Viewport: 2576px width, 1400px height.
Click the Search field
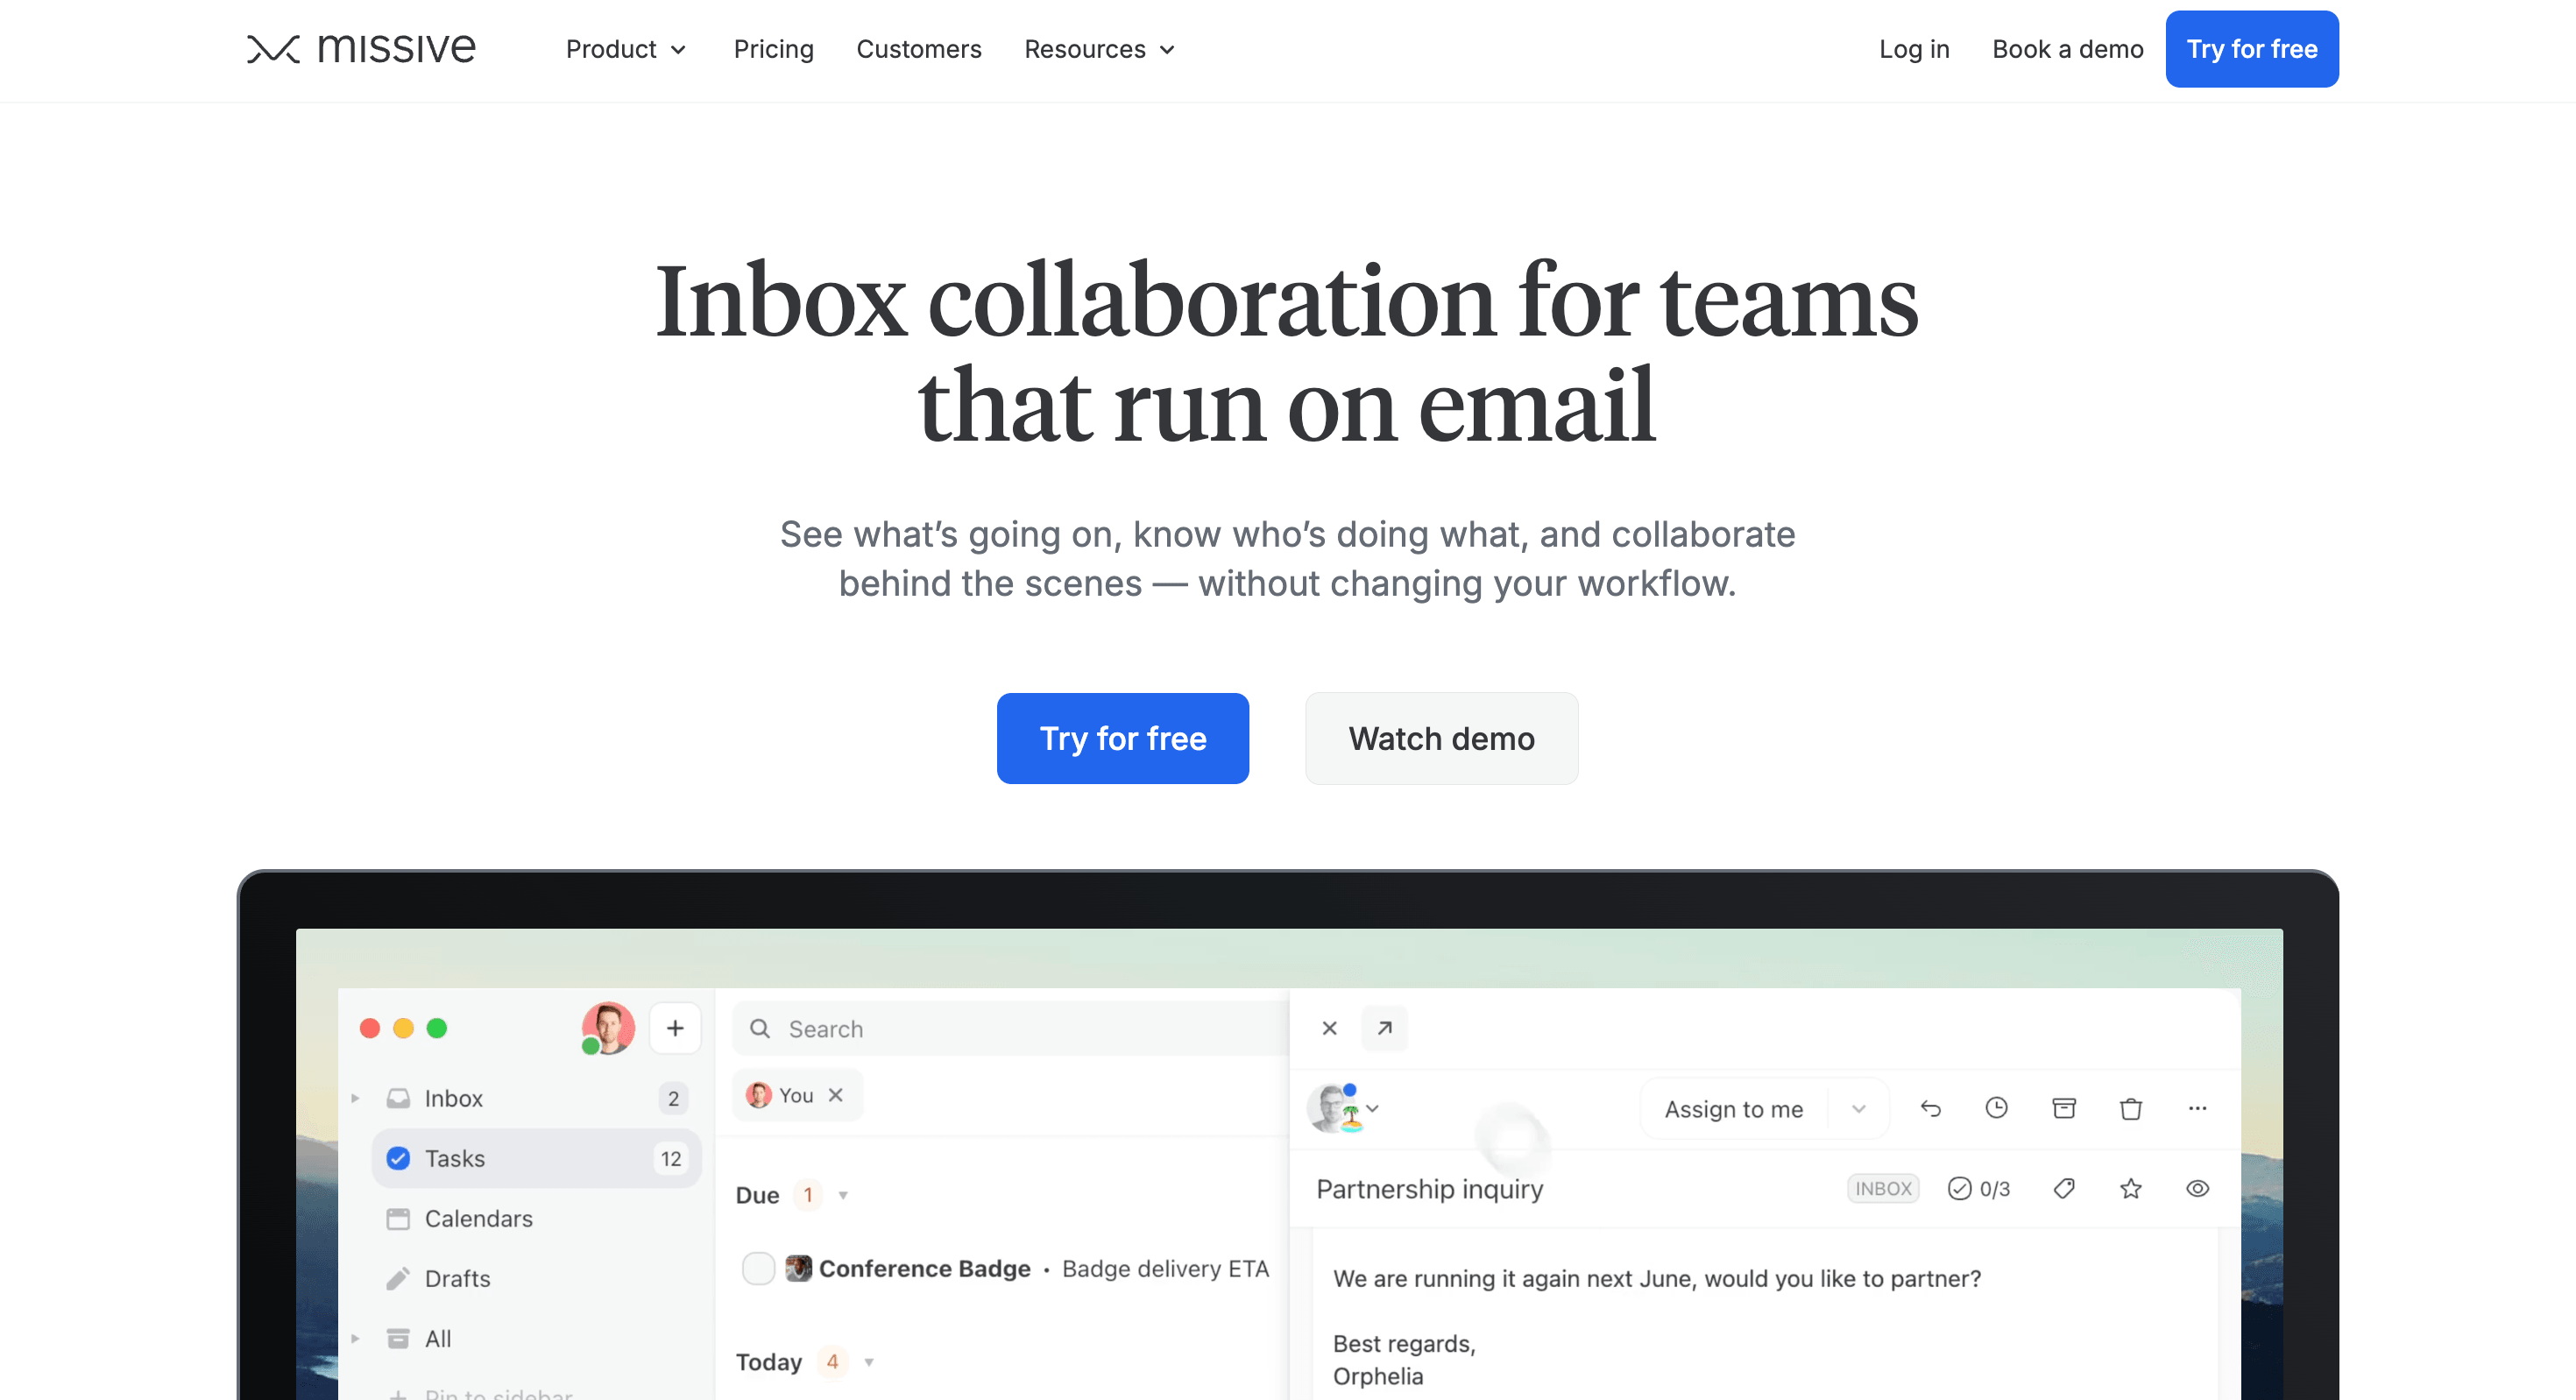coord(1010,1028)
